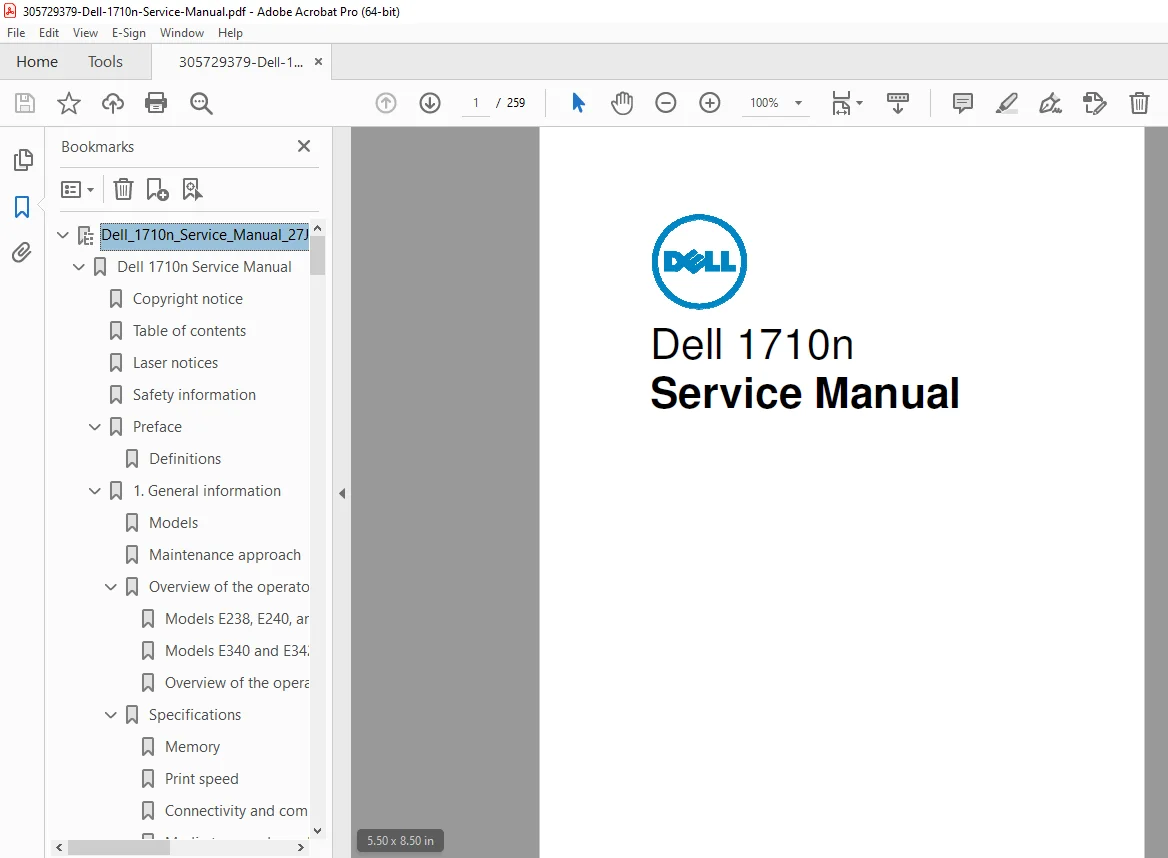Viewport: 1168px width, 858px height.
Task: Open bookmarks options dropdown menu
Action: (77, 189)
